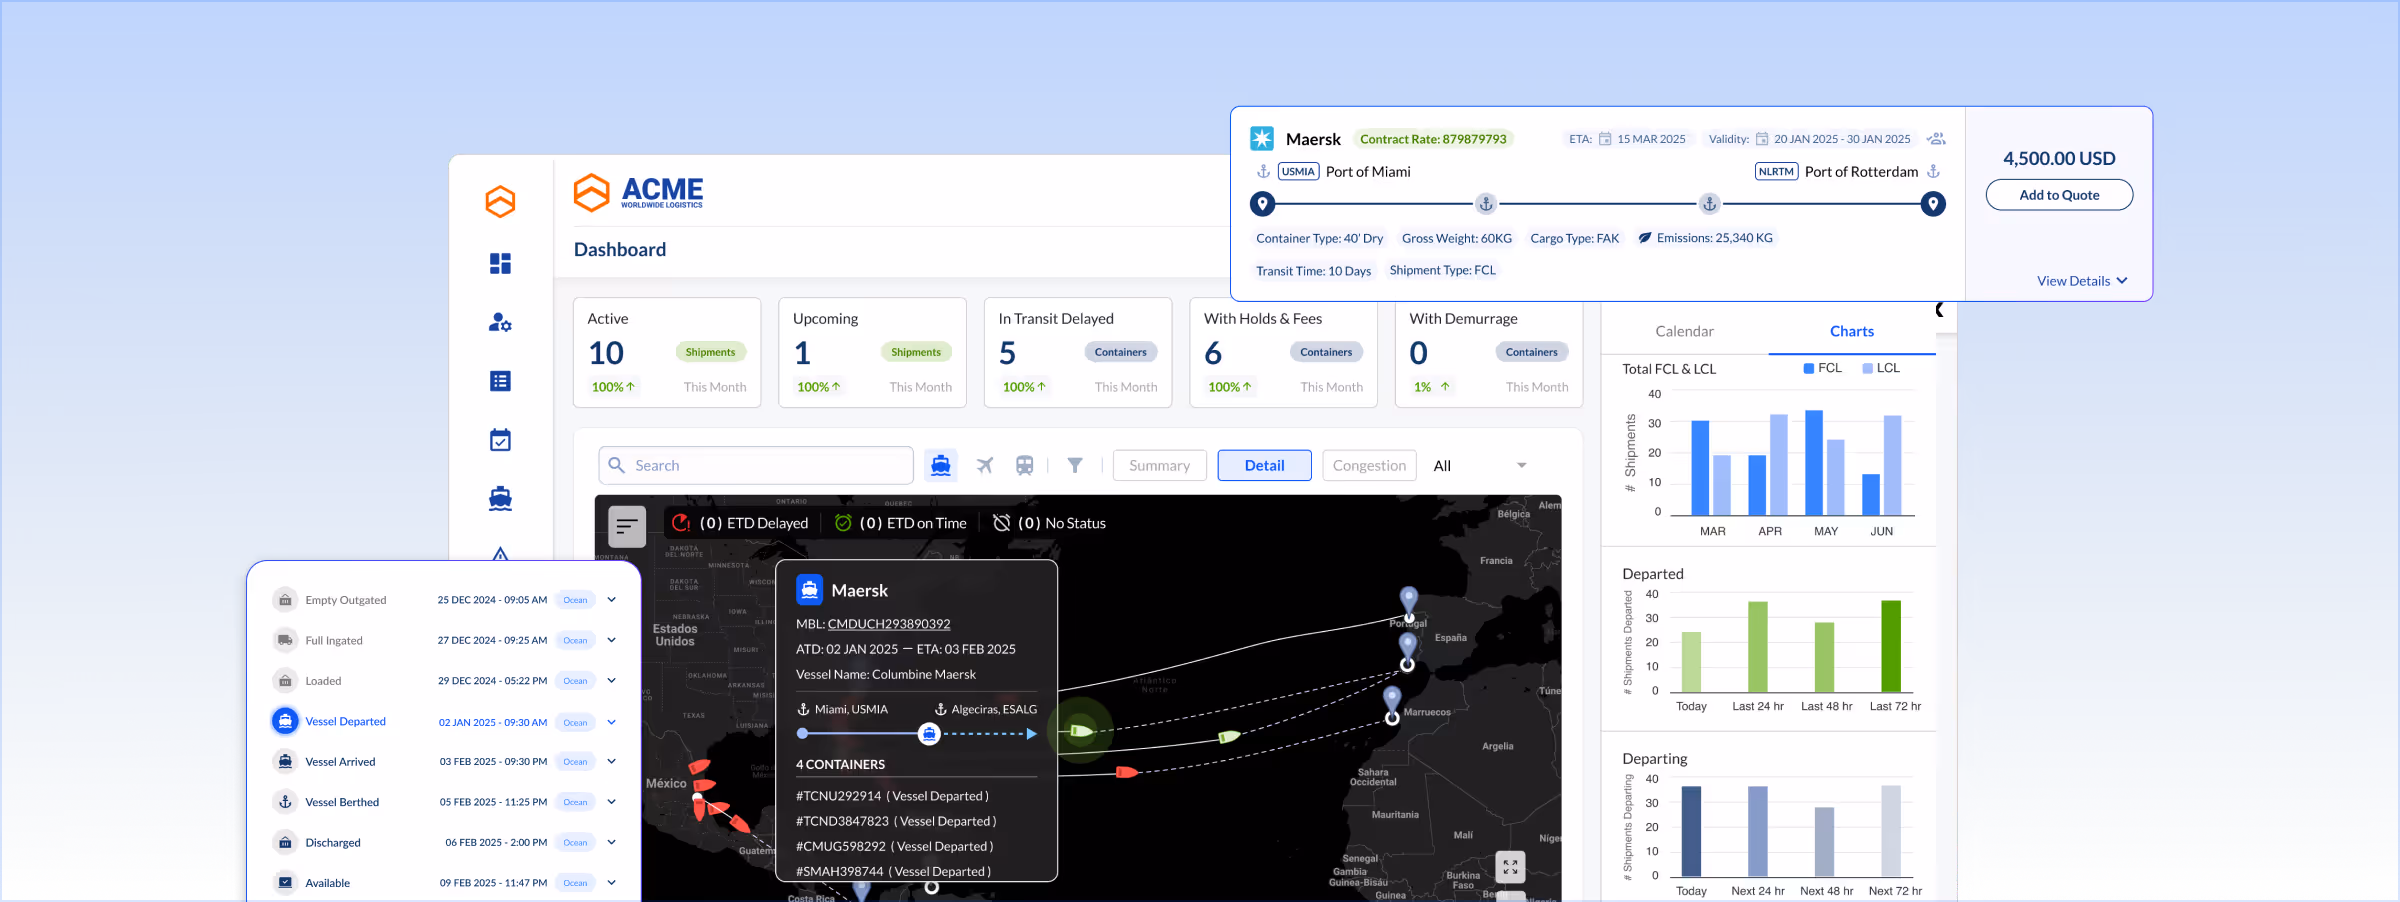
Task: Click the vessel icon in Maersk popup header
Action: pyautogui.click(x=809, y=590)
